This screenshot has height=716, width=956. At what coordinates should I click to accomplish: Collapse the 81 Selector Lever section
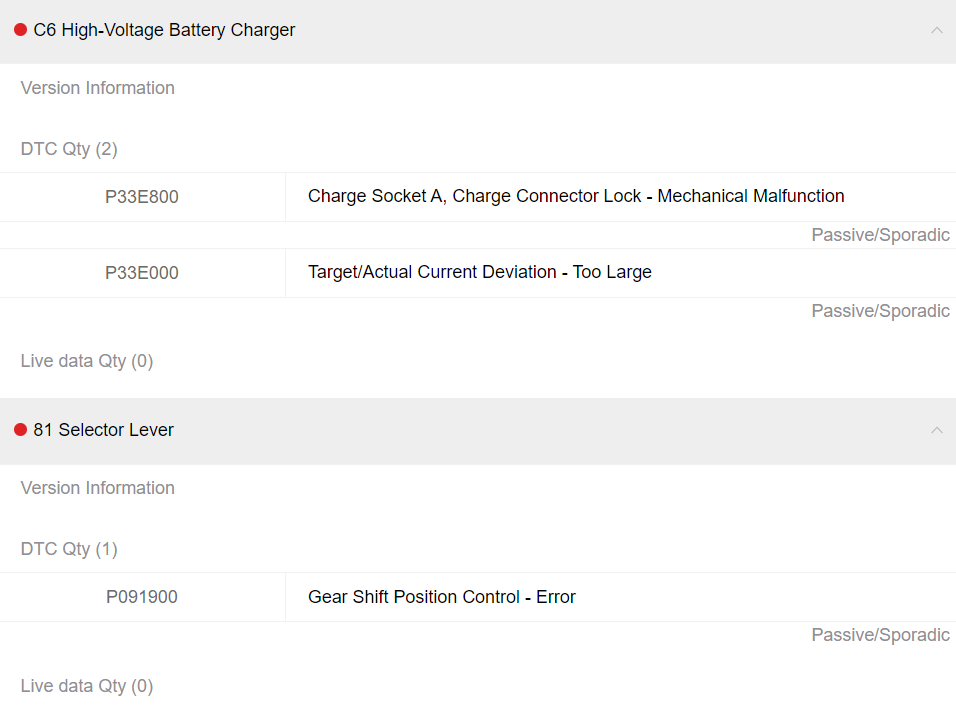(936, 430)
